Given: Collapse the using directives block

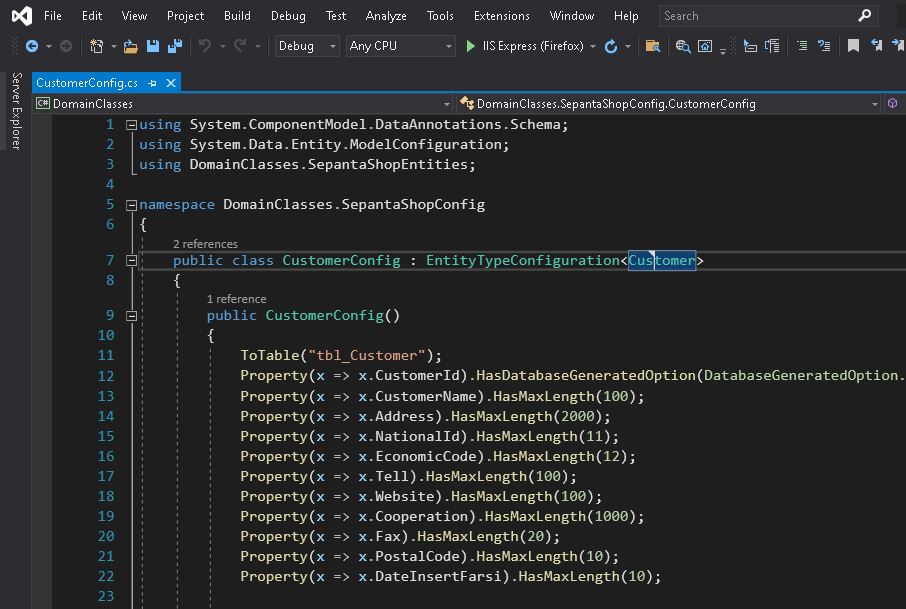Looking at the screenshot, I should tap(131, 125).
